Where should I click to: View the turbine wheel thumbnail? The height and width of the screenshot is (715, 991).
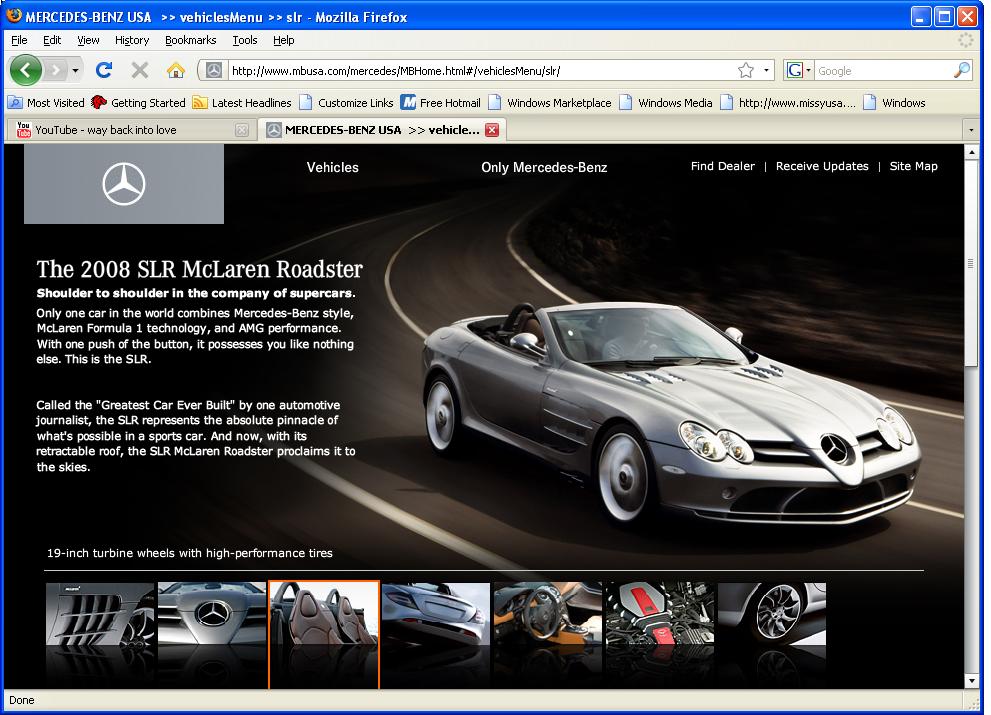[772, 613]
